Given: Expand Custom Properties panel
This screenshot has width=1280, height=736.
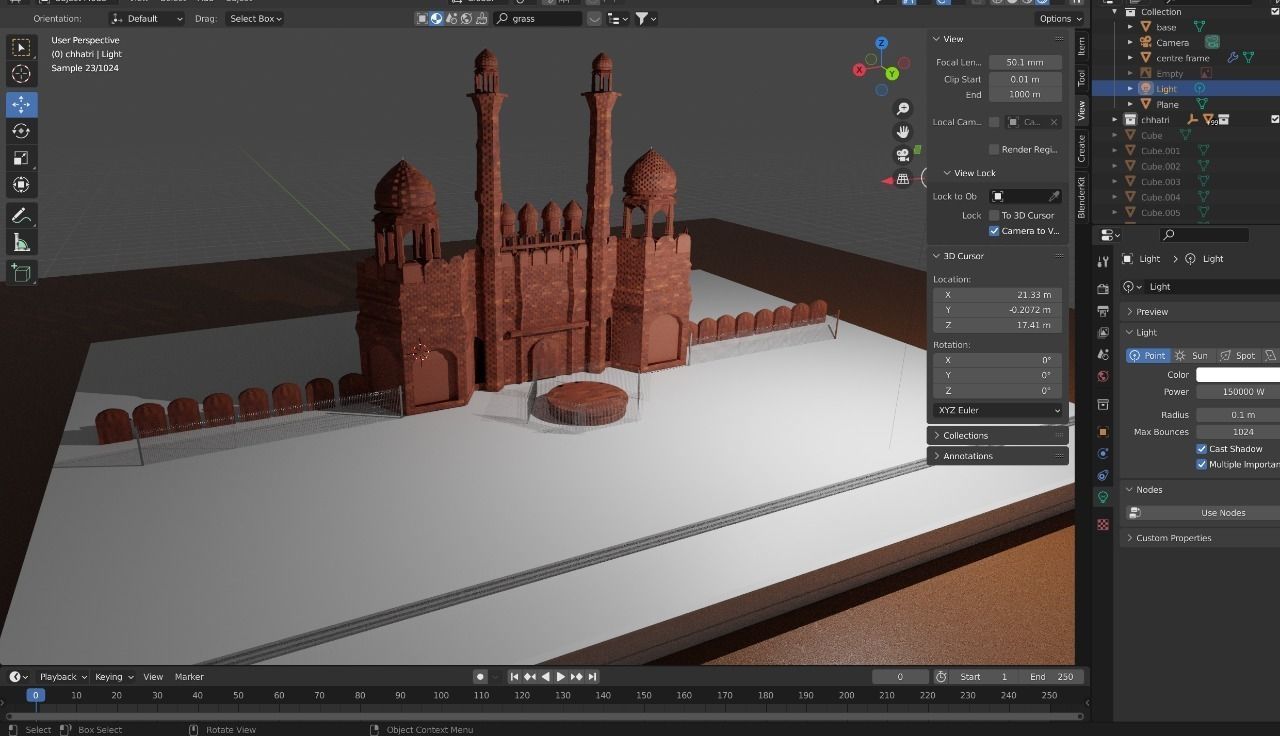Looking at the screenshot, I should 1199,538.
